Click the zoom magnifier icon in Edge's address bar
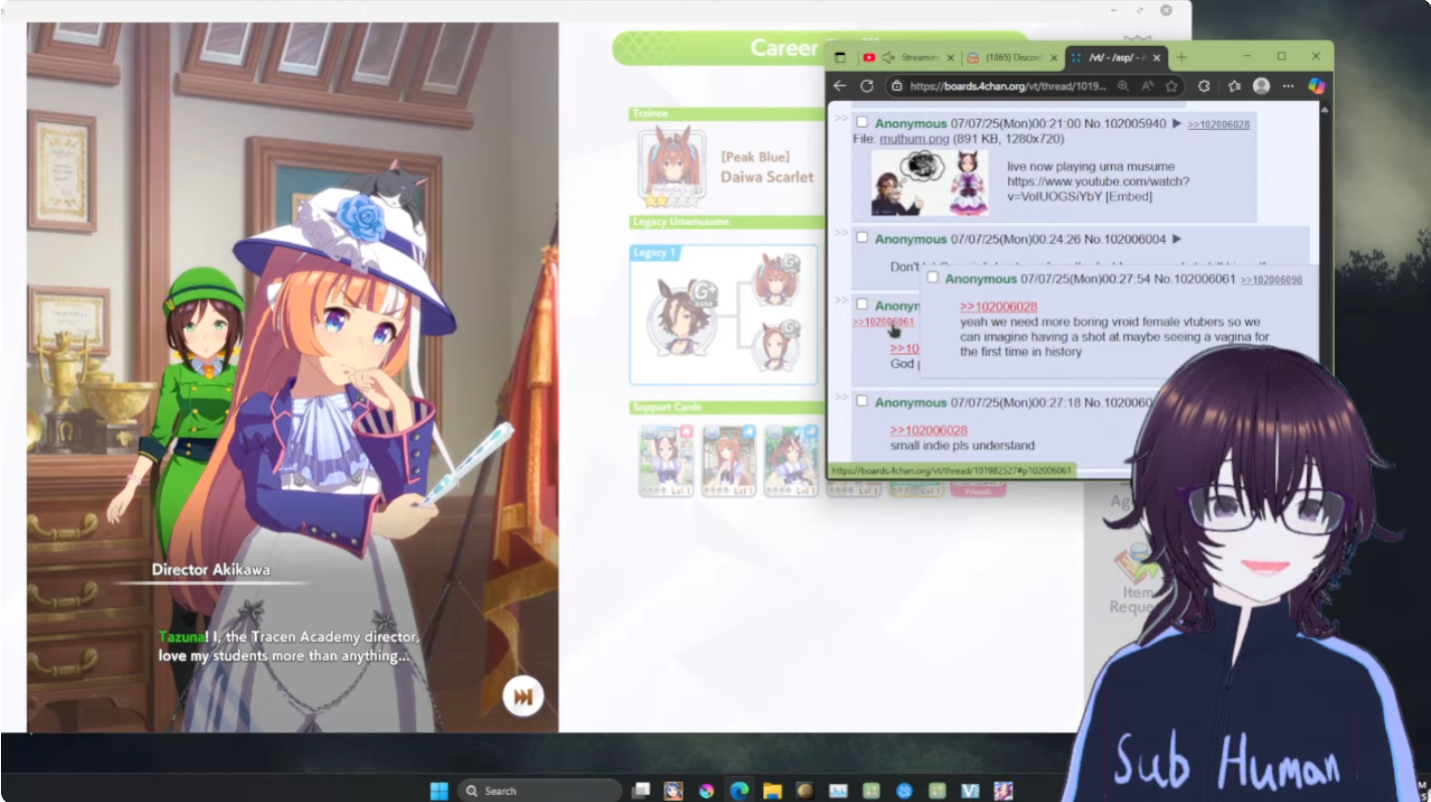 point(1123,86)
